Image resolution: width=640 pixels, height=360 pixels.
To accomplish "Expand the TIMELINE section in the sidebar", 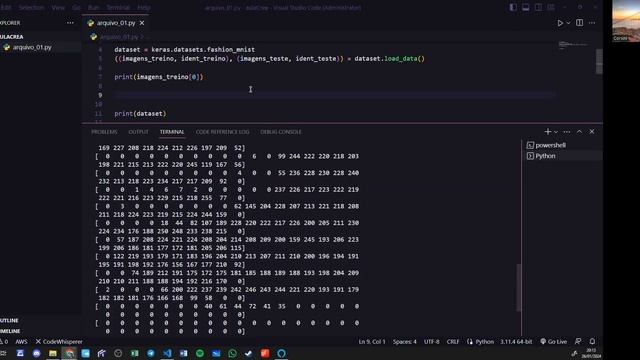I will [x=10, y=331].
